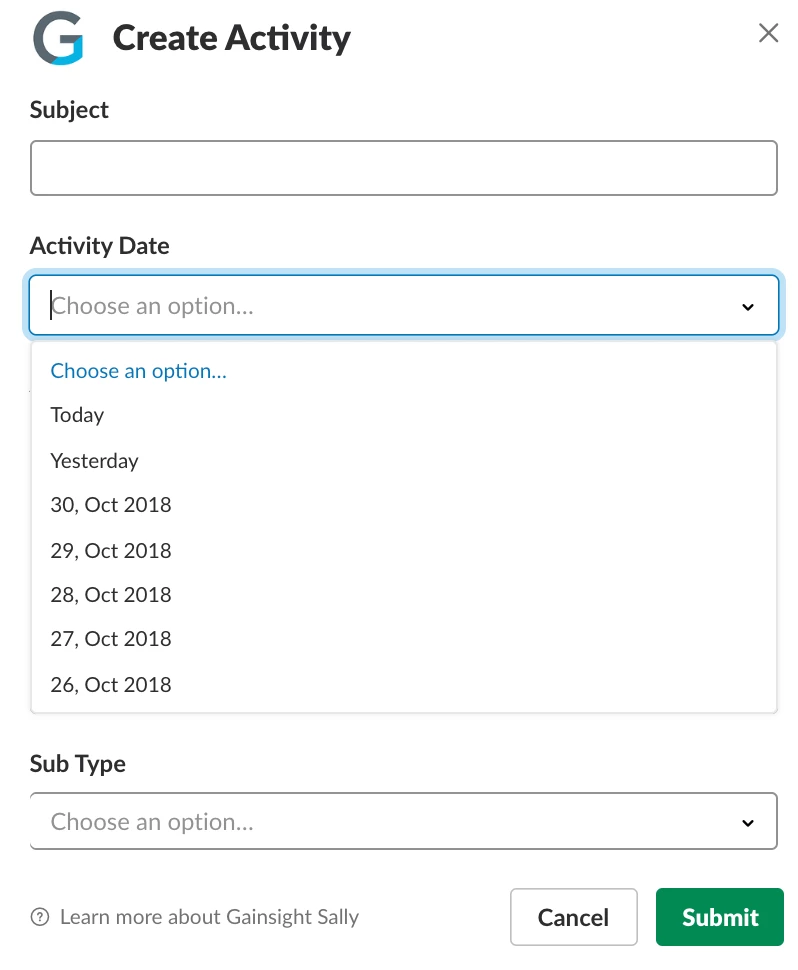Open Learn more about Gainsight Sally link
Screen dimensions: 798x970
(209, 917)
